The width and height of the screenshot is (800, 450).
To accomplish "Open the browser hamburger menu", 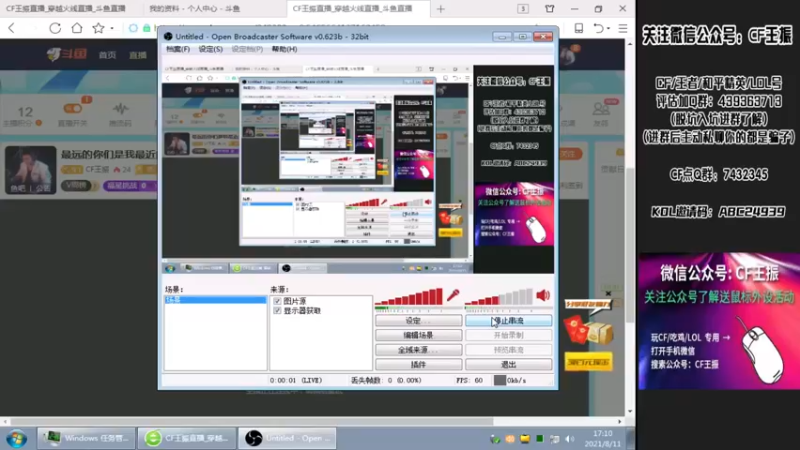I will (x=623, y=29).
